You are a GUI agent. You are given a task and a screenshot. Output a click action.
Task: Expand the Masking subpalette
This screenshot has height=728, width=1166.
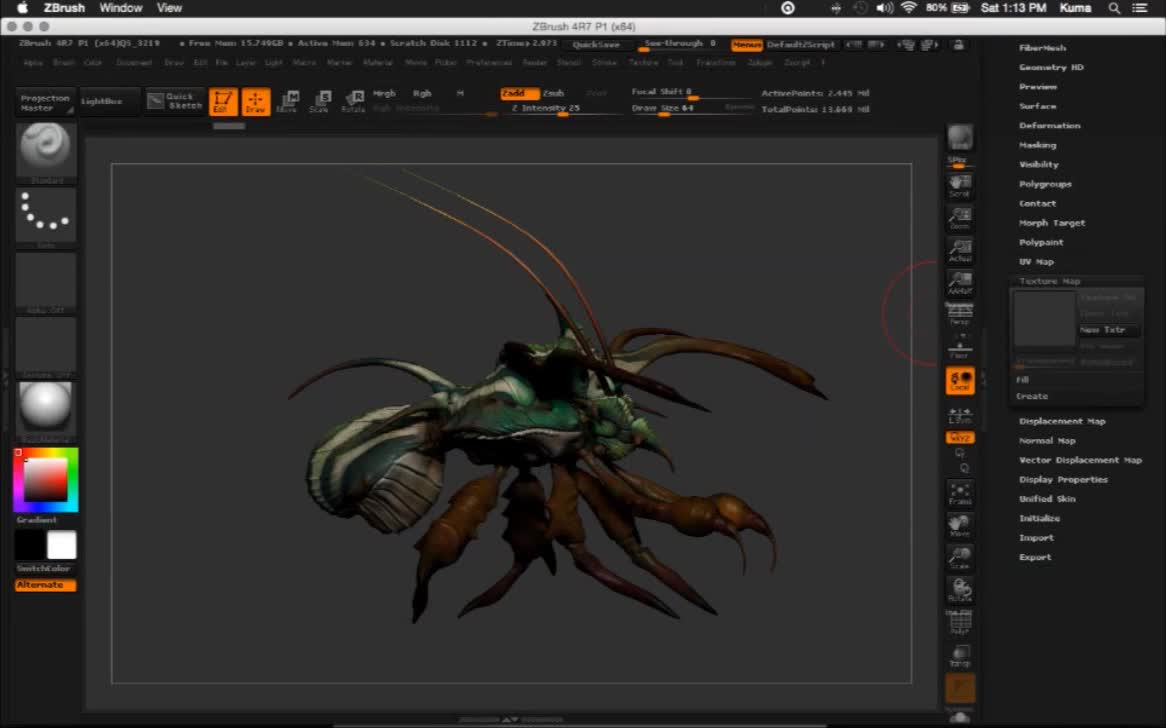[x=1037, y=145]
